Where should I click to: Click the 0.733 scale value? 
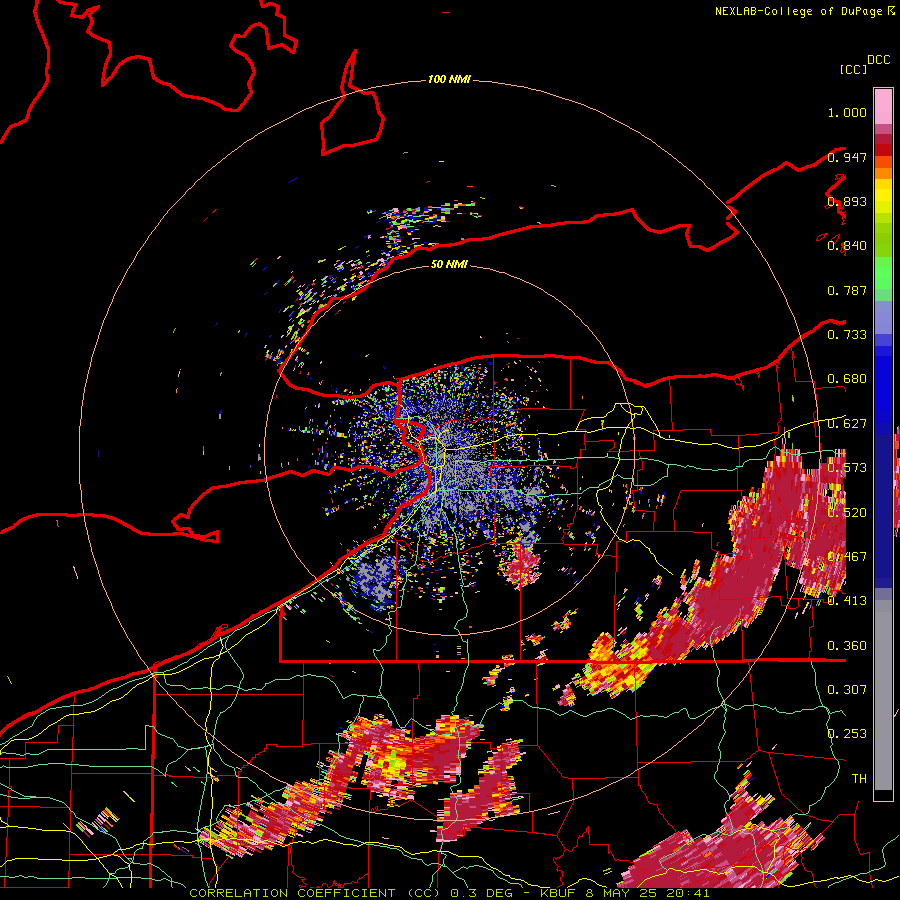(x=847, y=335)
